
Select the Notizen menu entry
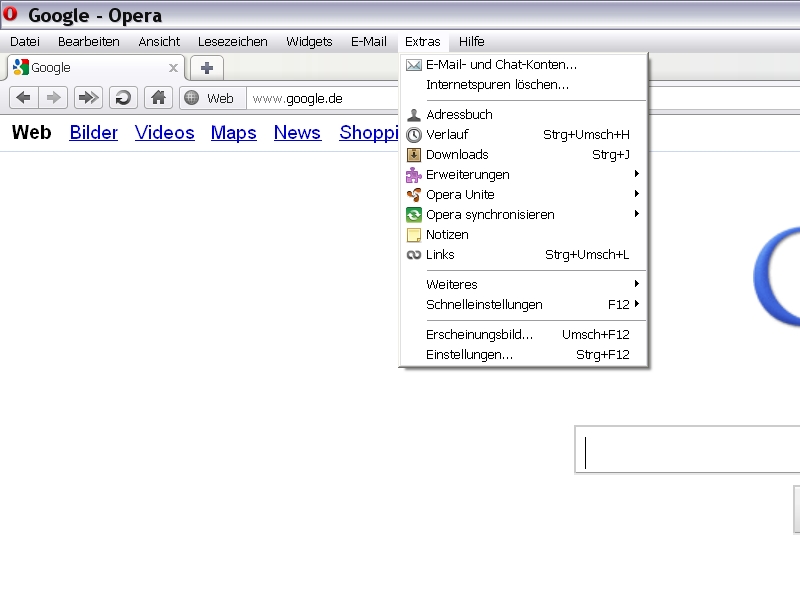(523, 235)
